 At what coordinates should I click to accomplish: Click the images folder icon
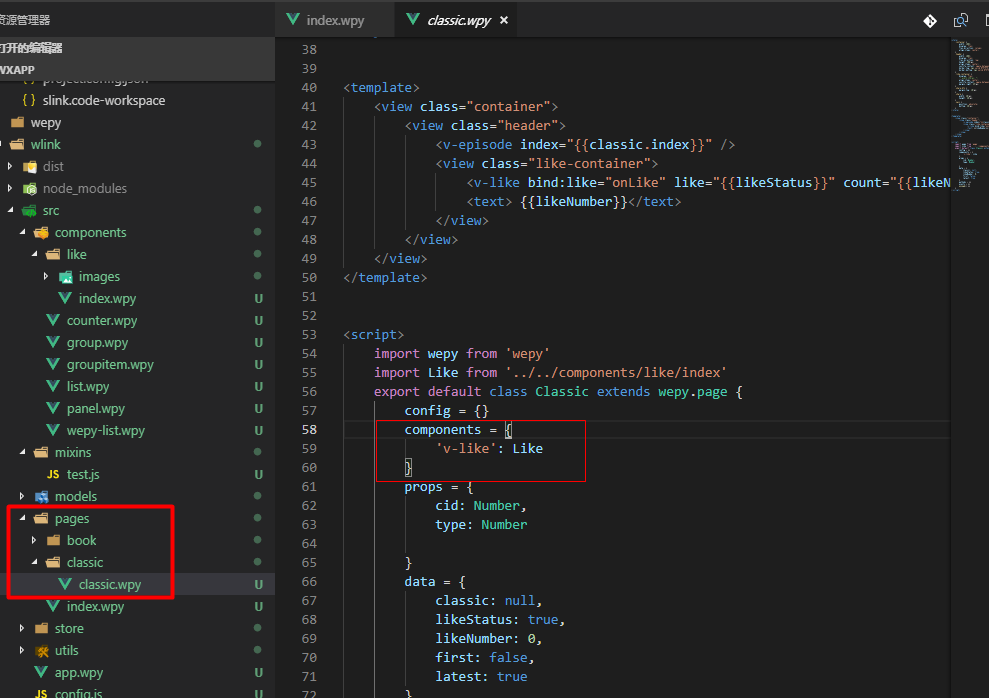66,276
